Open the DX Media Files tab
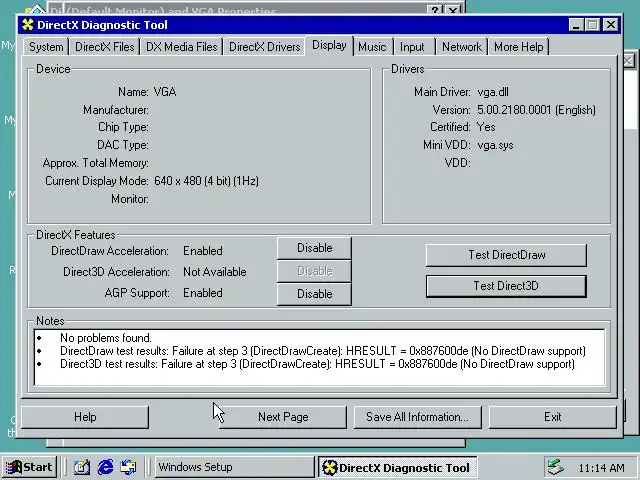Viewport: 640px width, 480px height. pos(182,47)
